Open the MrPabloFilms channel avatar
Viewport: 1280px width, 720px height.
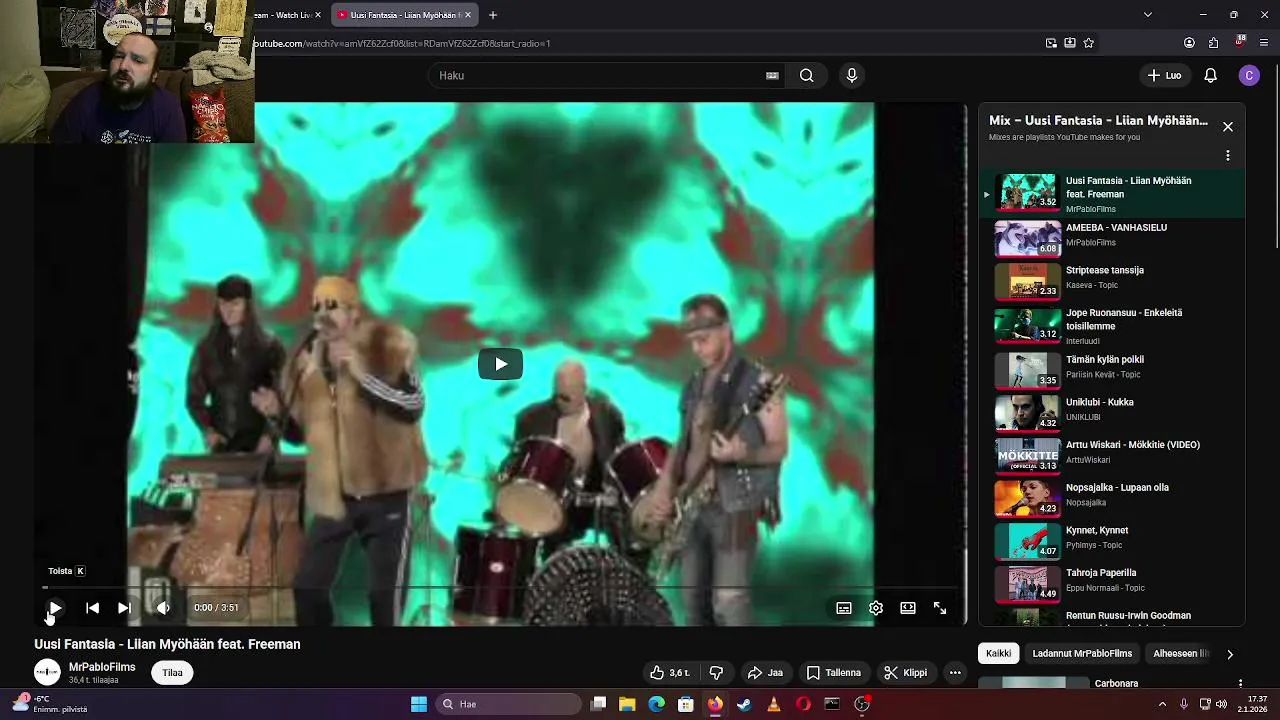[x=47, y=673]
